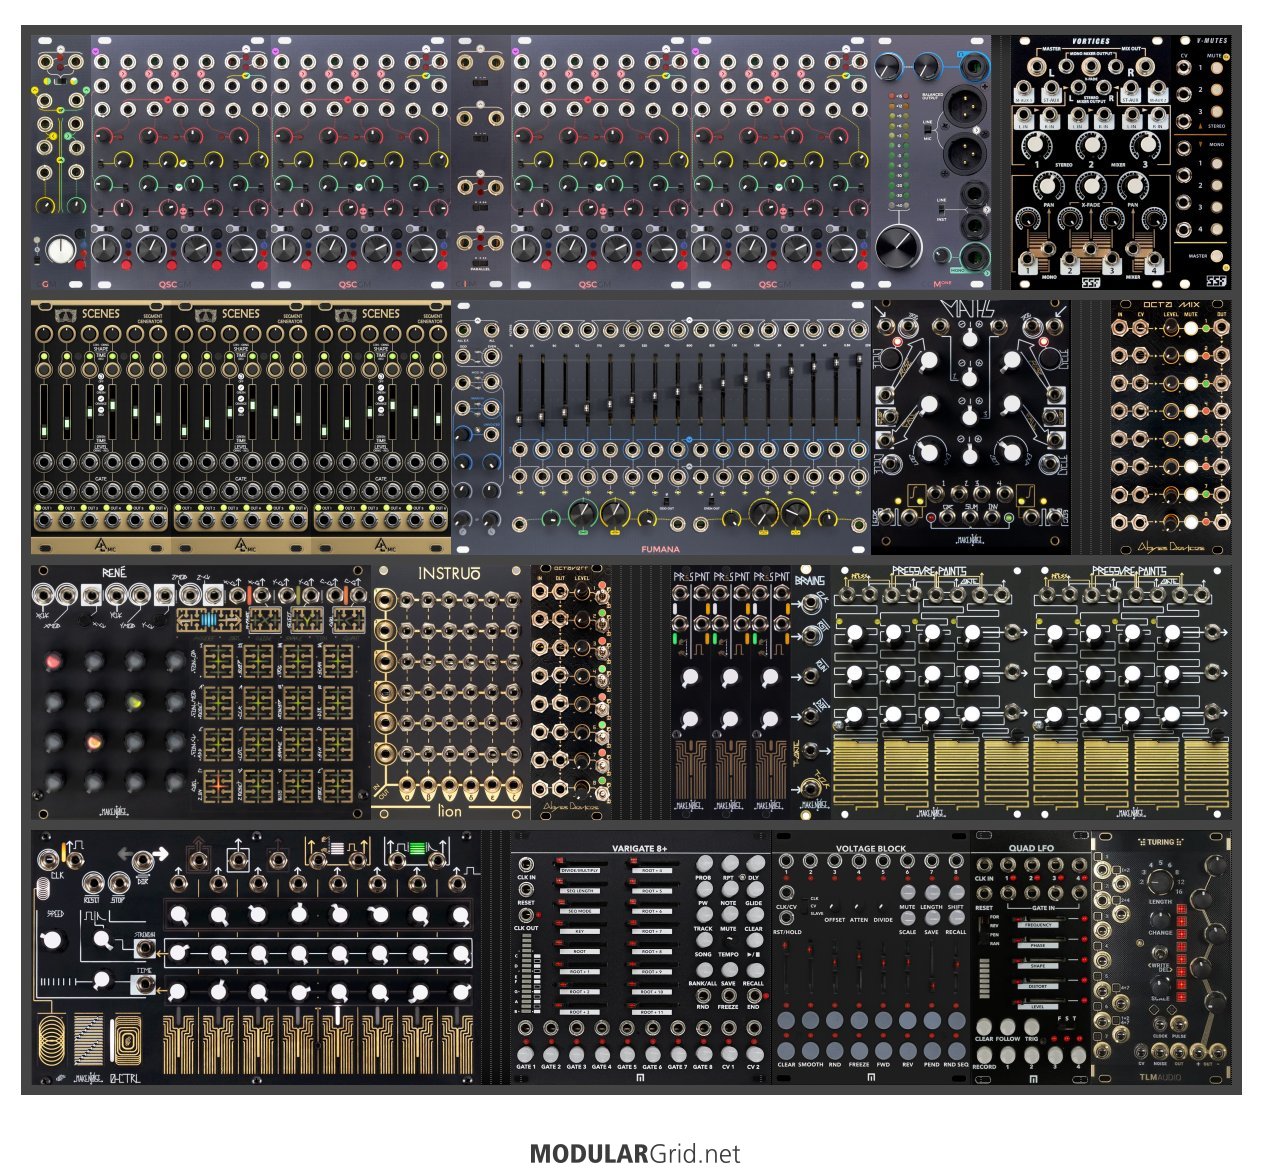1272x1175 pixels.
Task: Click the TRACK button on Varigate 8+
Action: (x=705, y=915)
